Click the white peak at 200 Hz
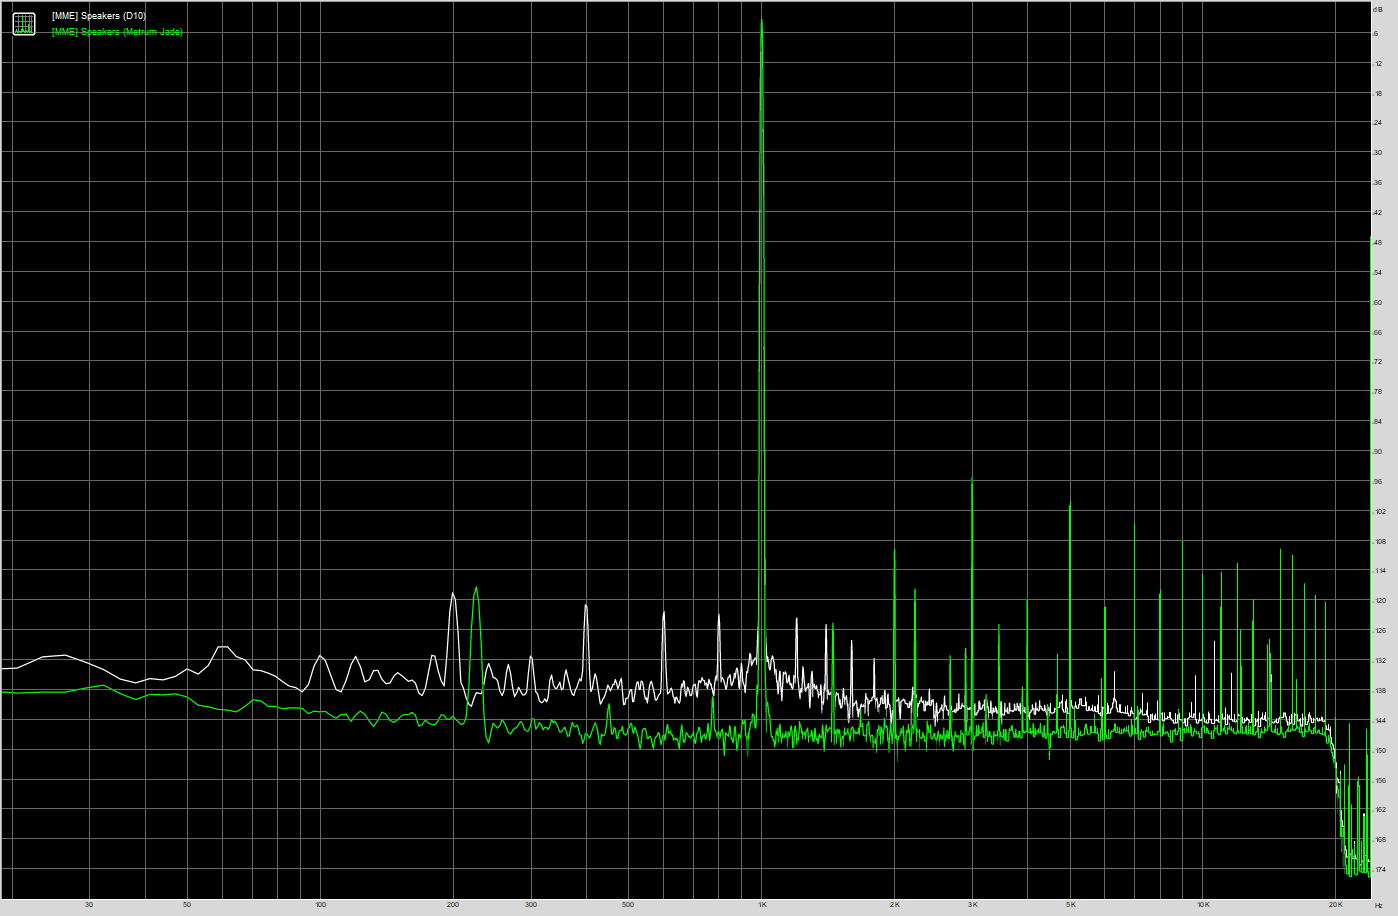Screen dimensions: 1398x916 pos(453,594)
